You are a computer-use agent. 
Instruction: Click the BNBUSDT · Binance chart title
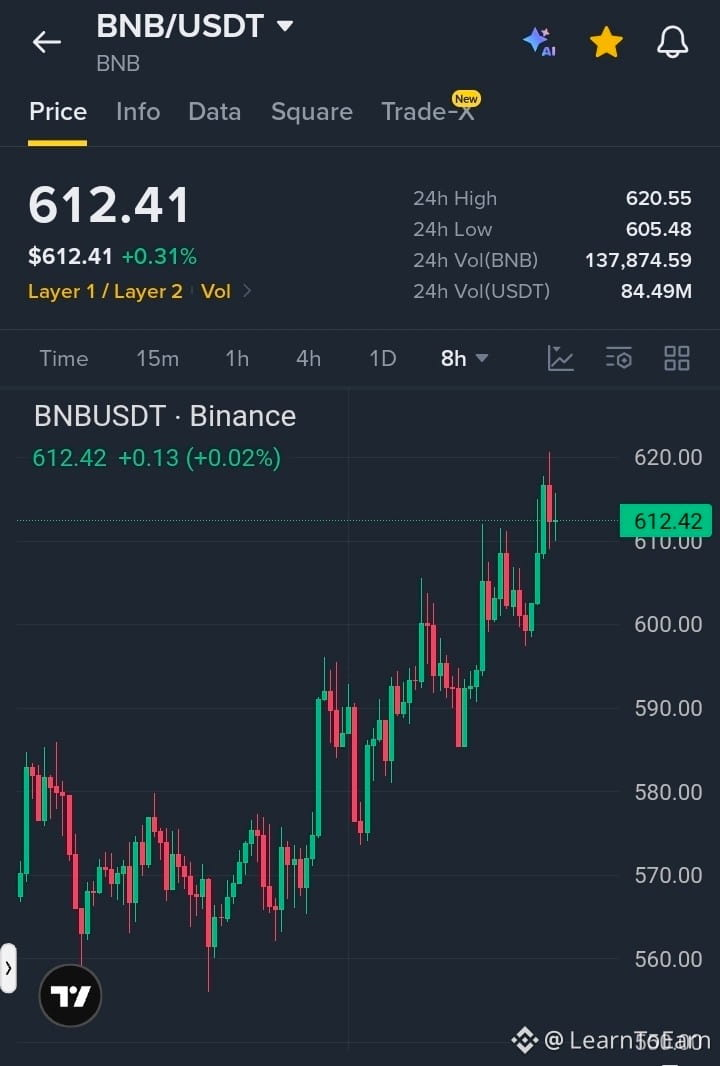click(x=165, y=416)
